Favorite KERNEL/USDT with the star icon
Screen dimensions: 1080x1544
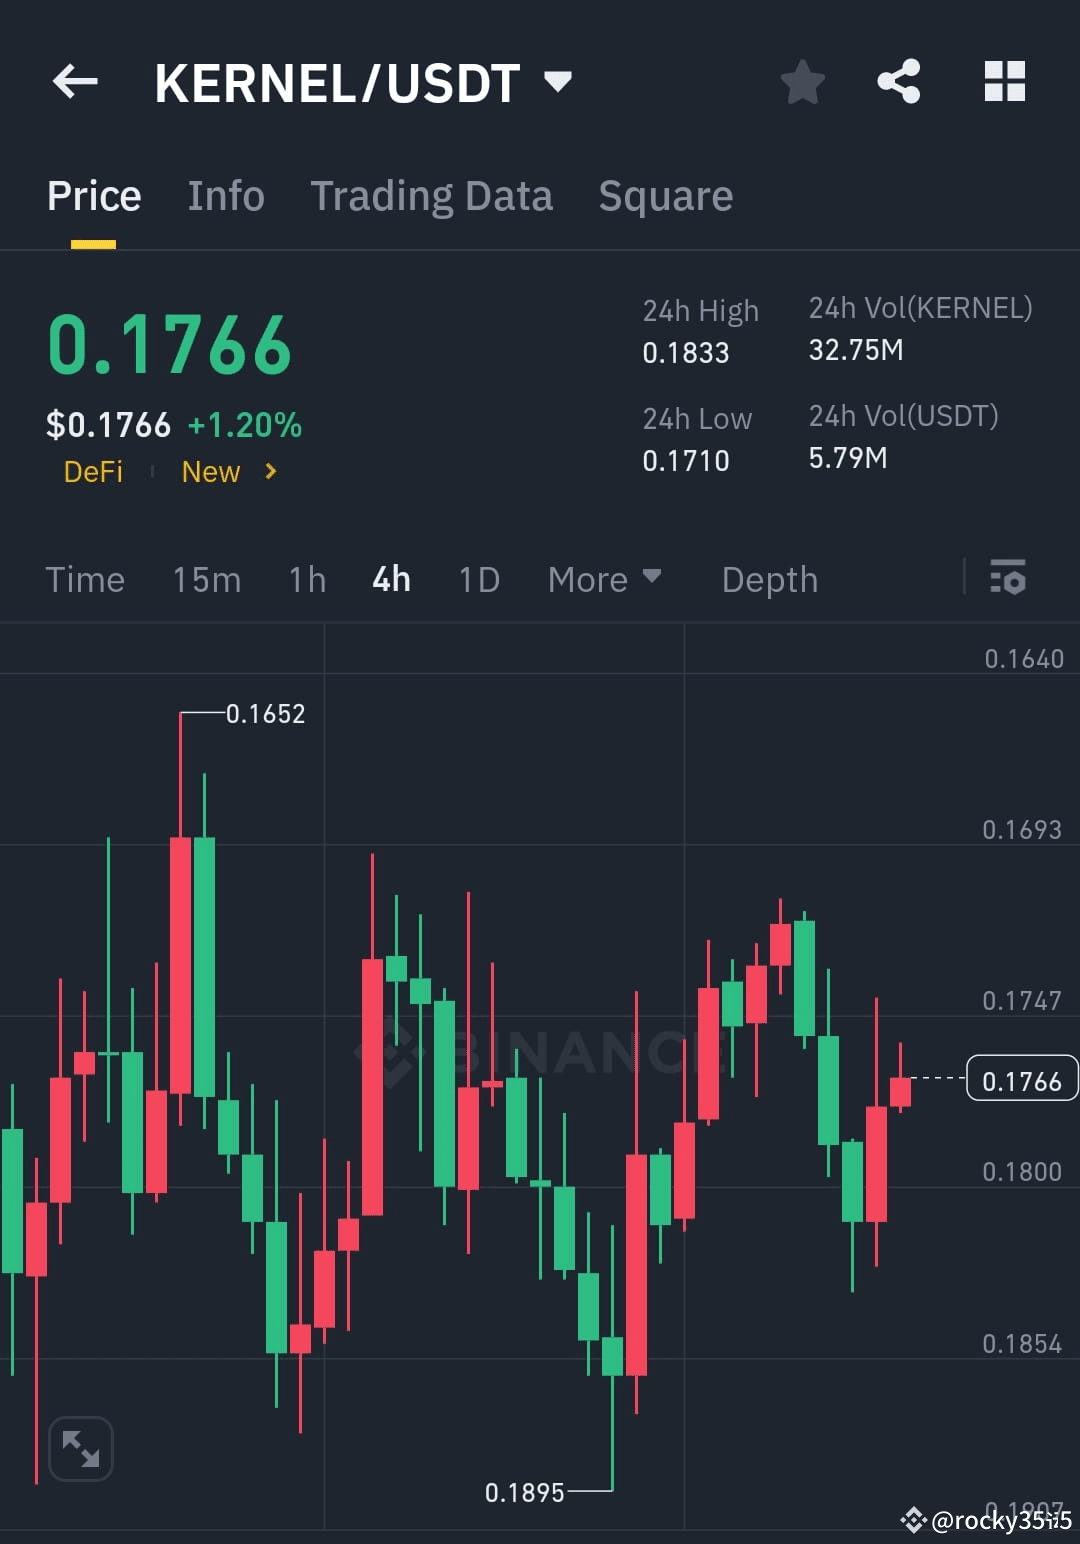click(x=803, y=83)
